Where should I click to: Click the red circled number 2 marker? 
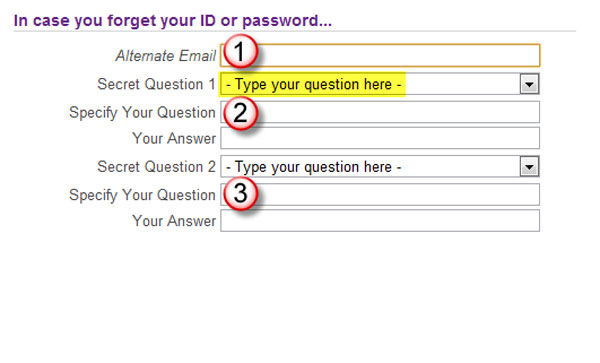(240, 113)
